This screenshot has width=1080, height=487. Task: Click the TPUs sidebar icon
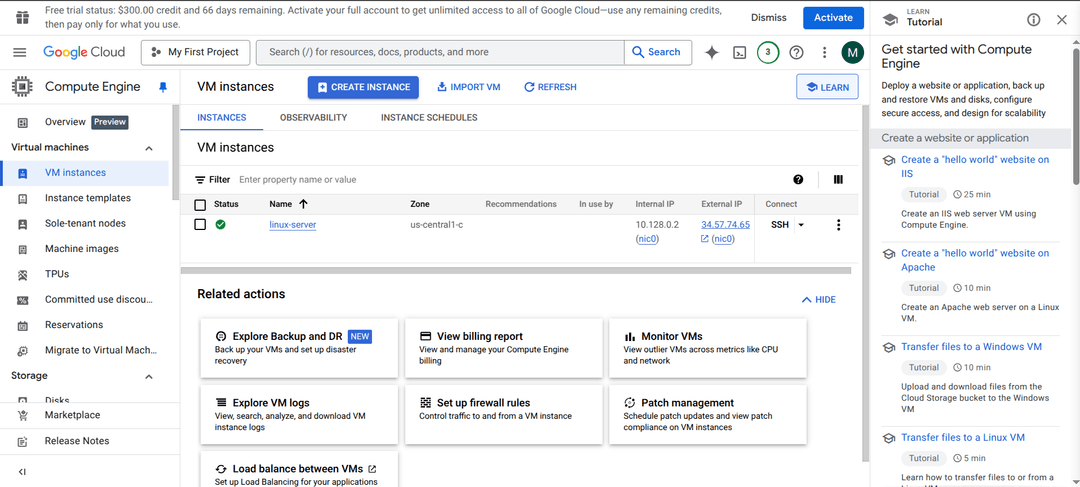(23, 275)
